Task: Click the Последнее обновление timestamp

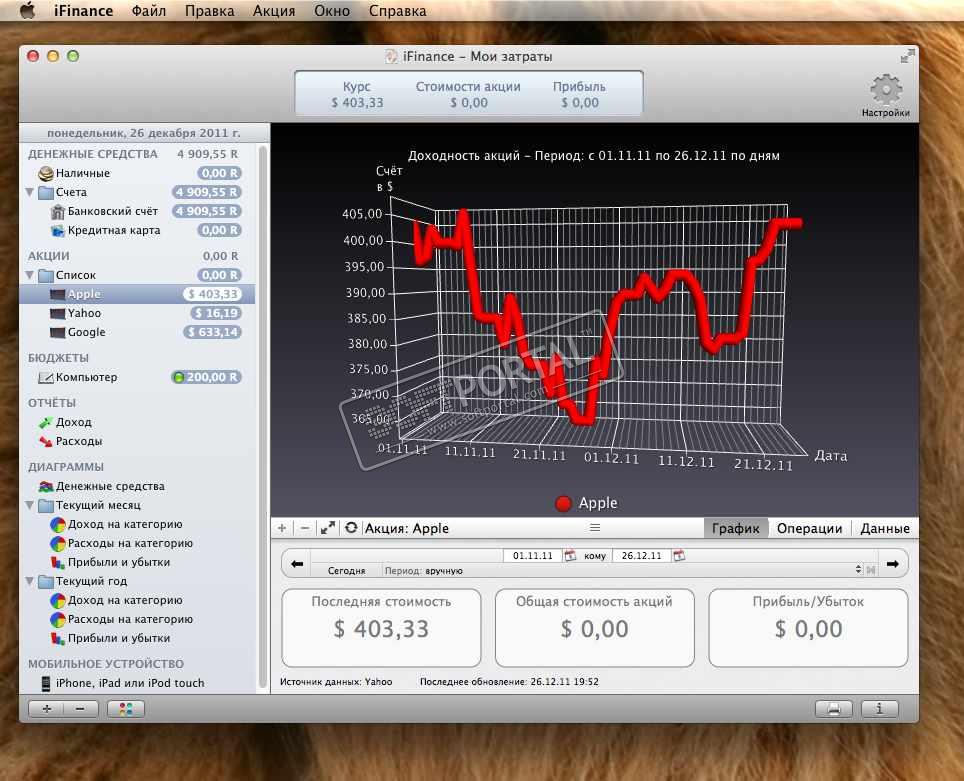Action: pos(509,682)
